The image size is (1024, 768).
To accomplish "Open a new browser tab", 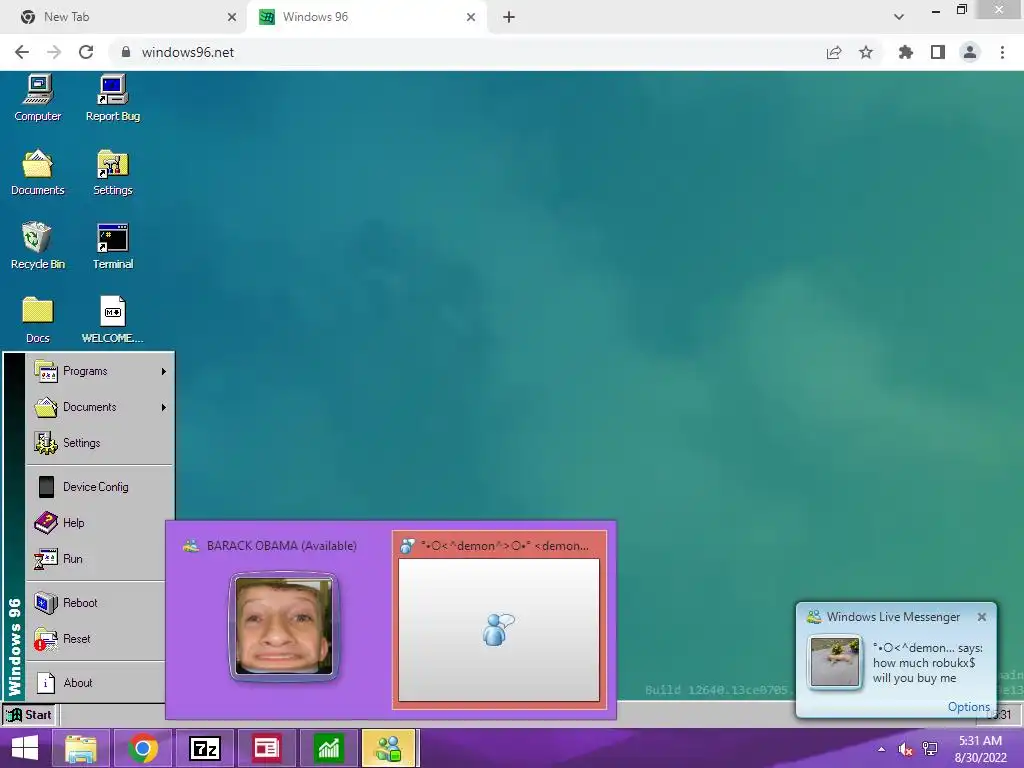I will tap(509, 17).
